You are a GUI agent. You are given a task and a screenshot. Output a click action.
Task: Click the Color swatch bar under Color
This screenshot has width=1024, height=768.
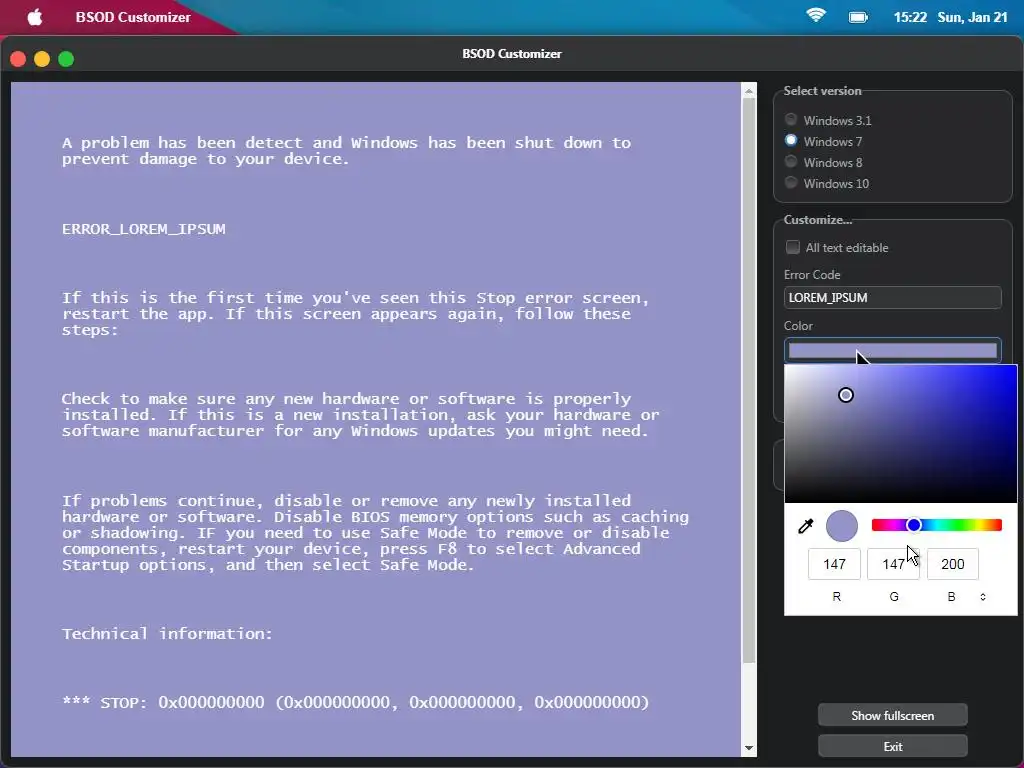click(892, 351)
